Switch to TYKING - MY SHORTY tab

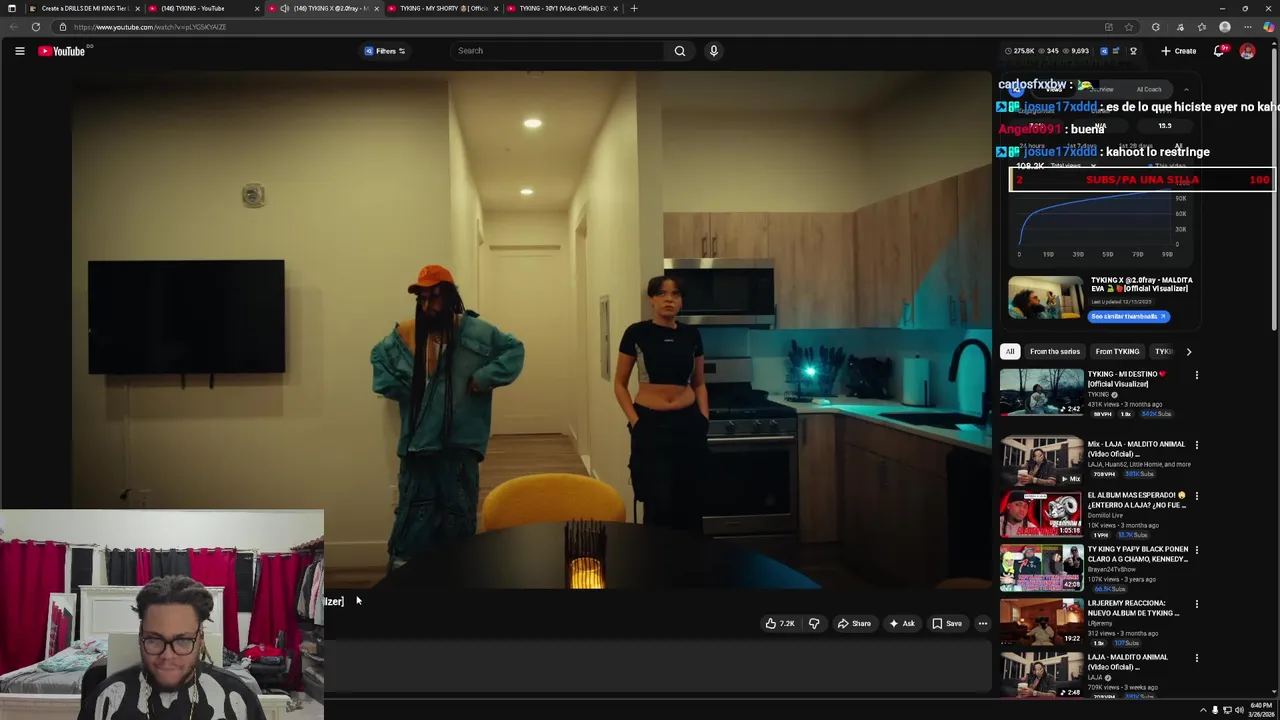click(440, 8)
